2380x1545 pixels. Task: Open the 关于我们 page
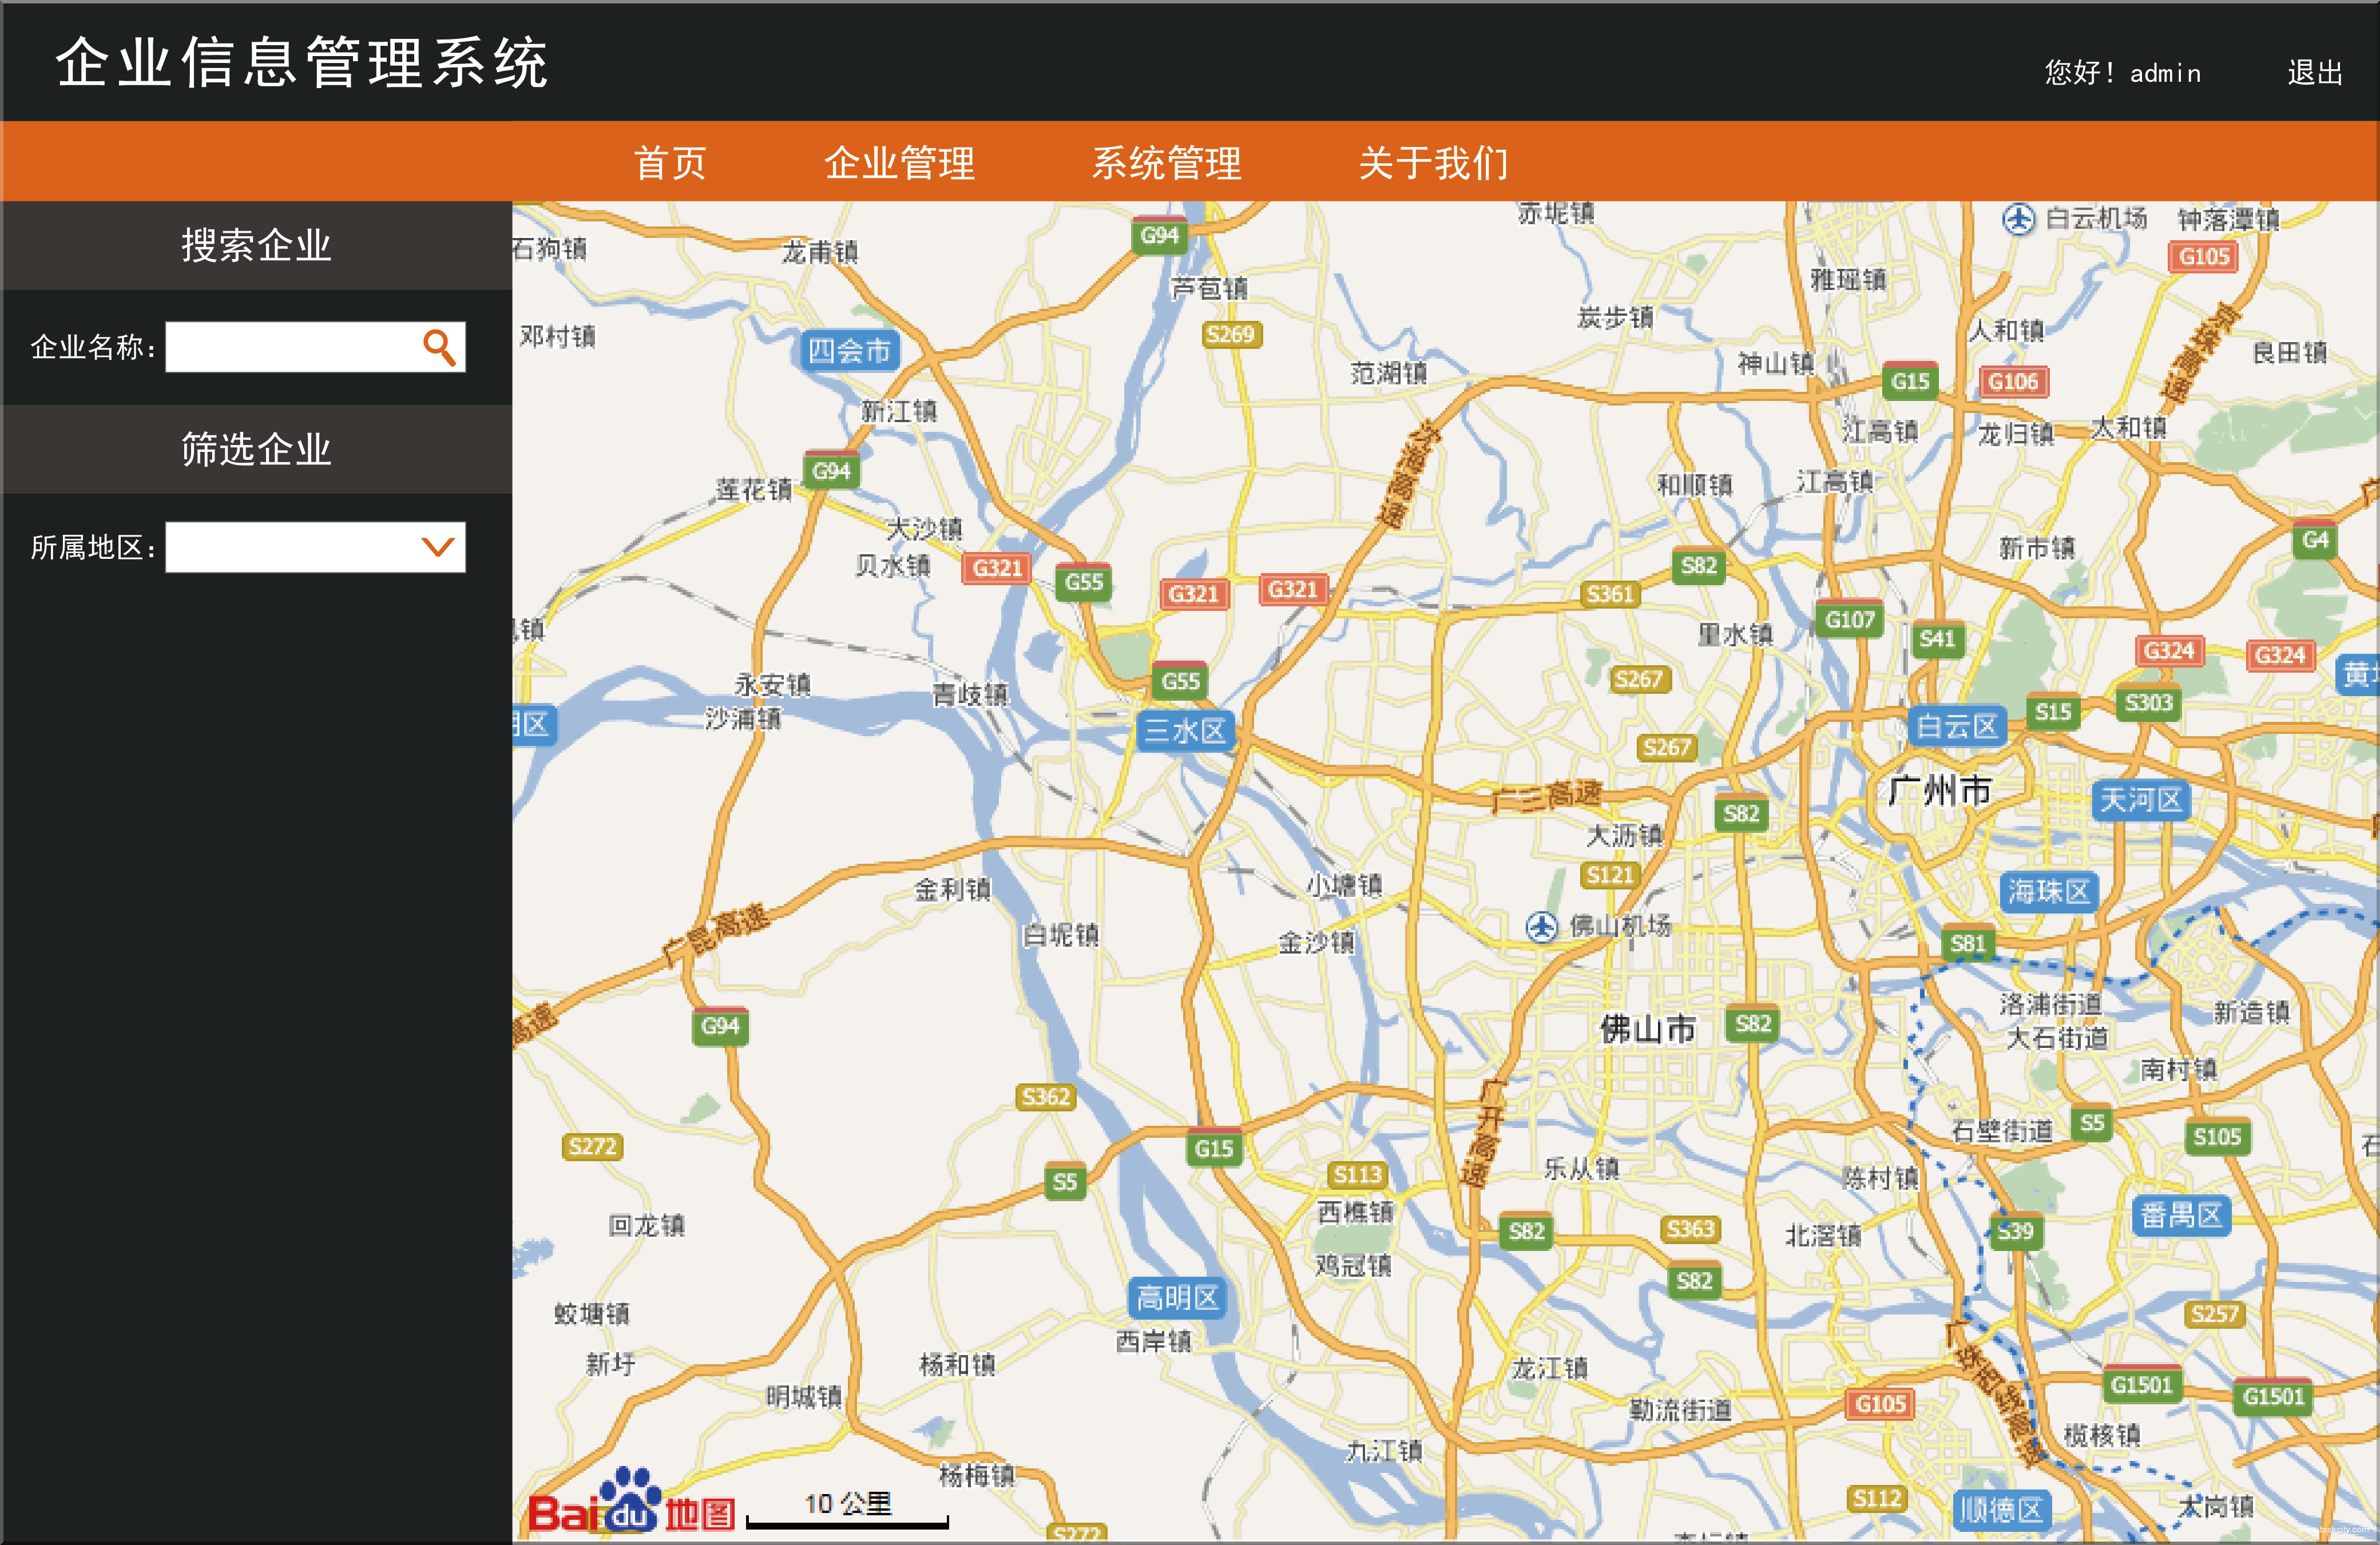point(1434,162)
